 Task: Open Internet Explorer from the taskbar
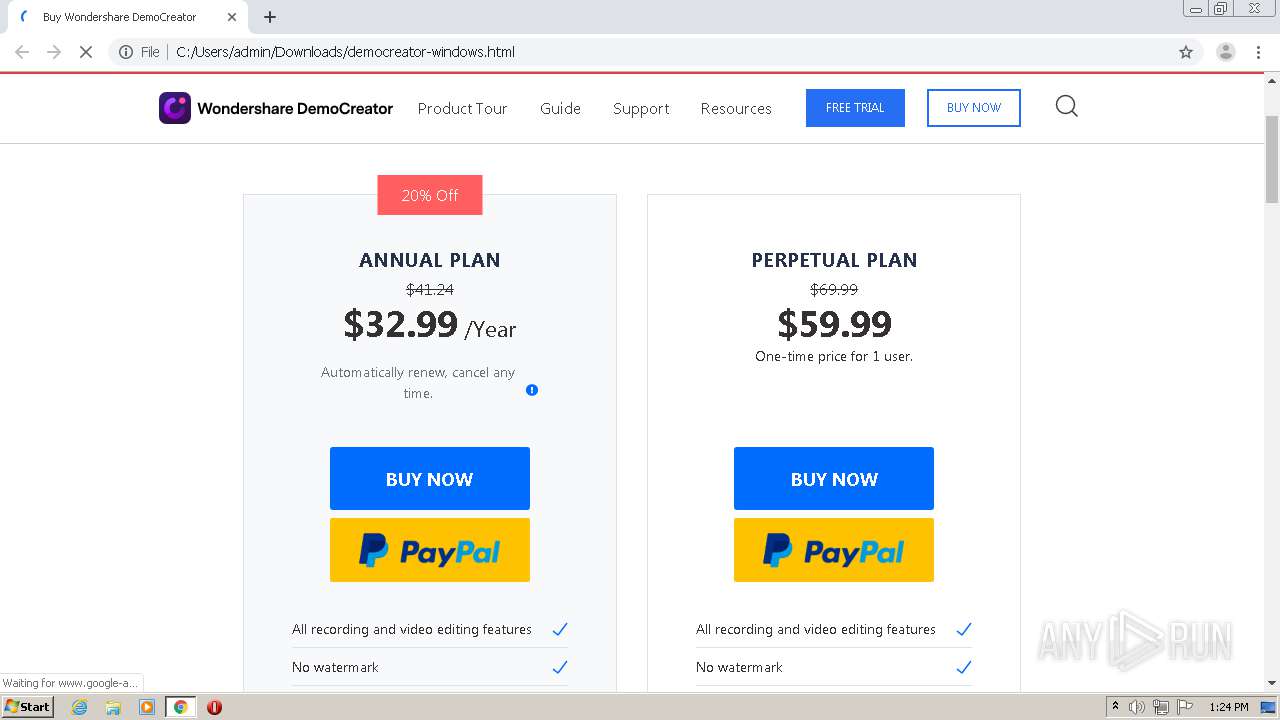(x=79, y=707)
